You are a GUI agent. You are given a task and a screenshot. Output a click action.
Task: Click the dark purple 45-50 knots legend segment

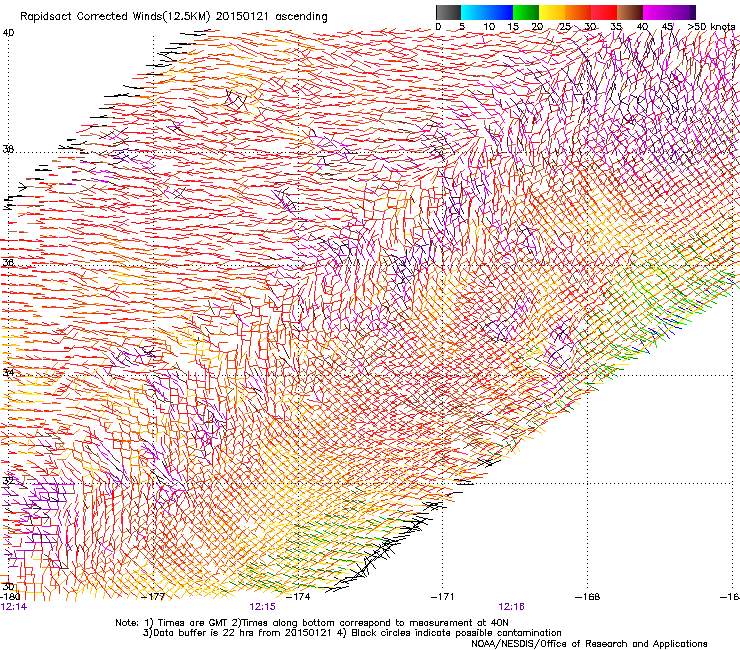point(682,12)
